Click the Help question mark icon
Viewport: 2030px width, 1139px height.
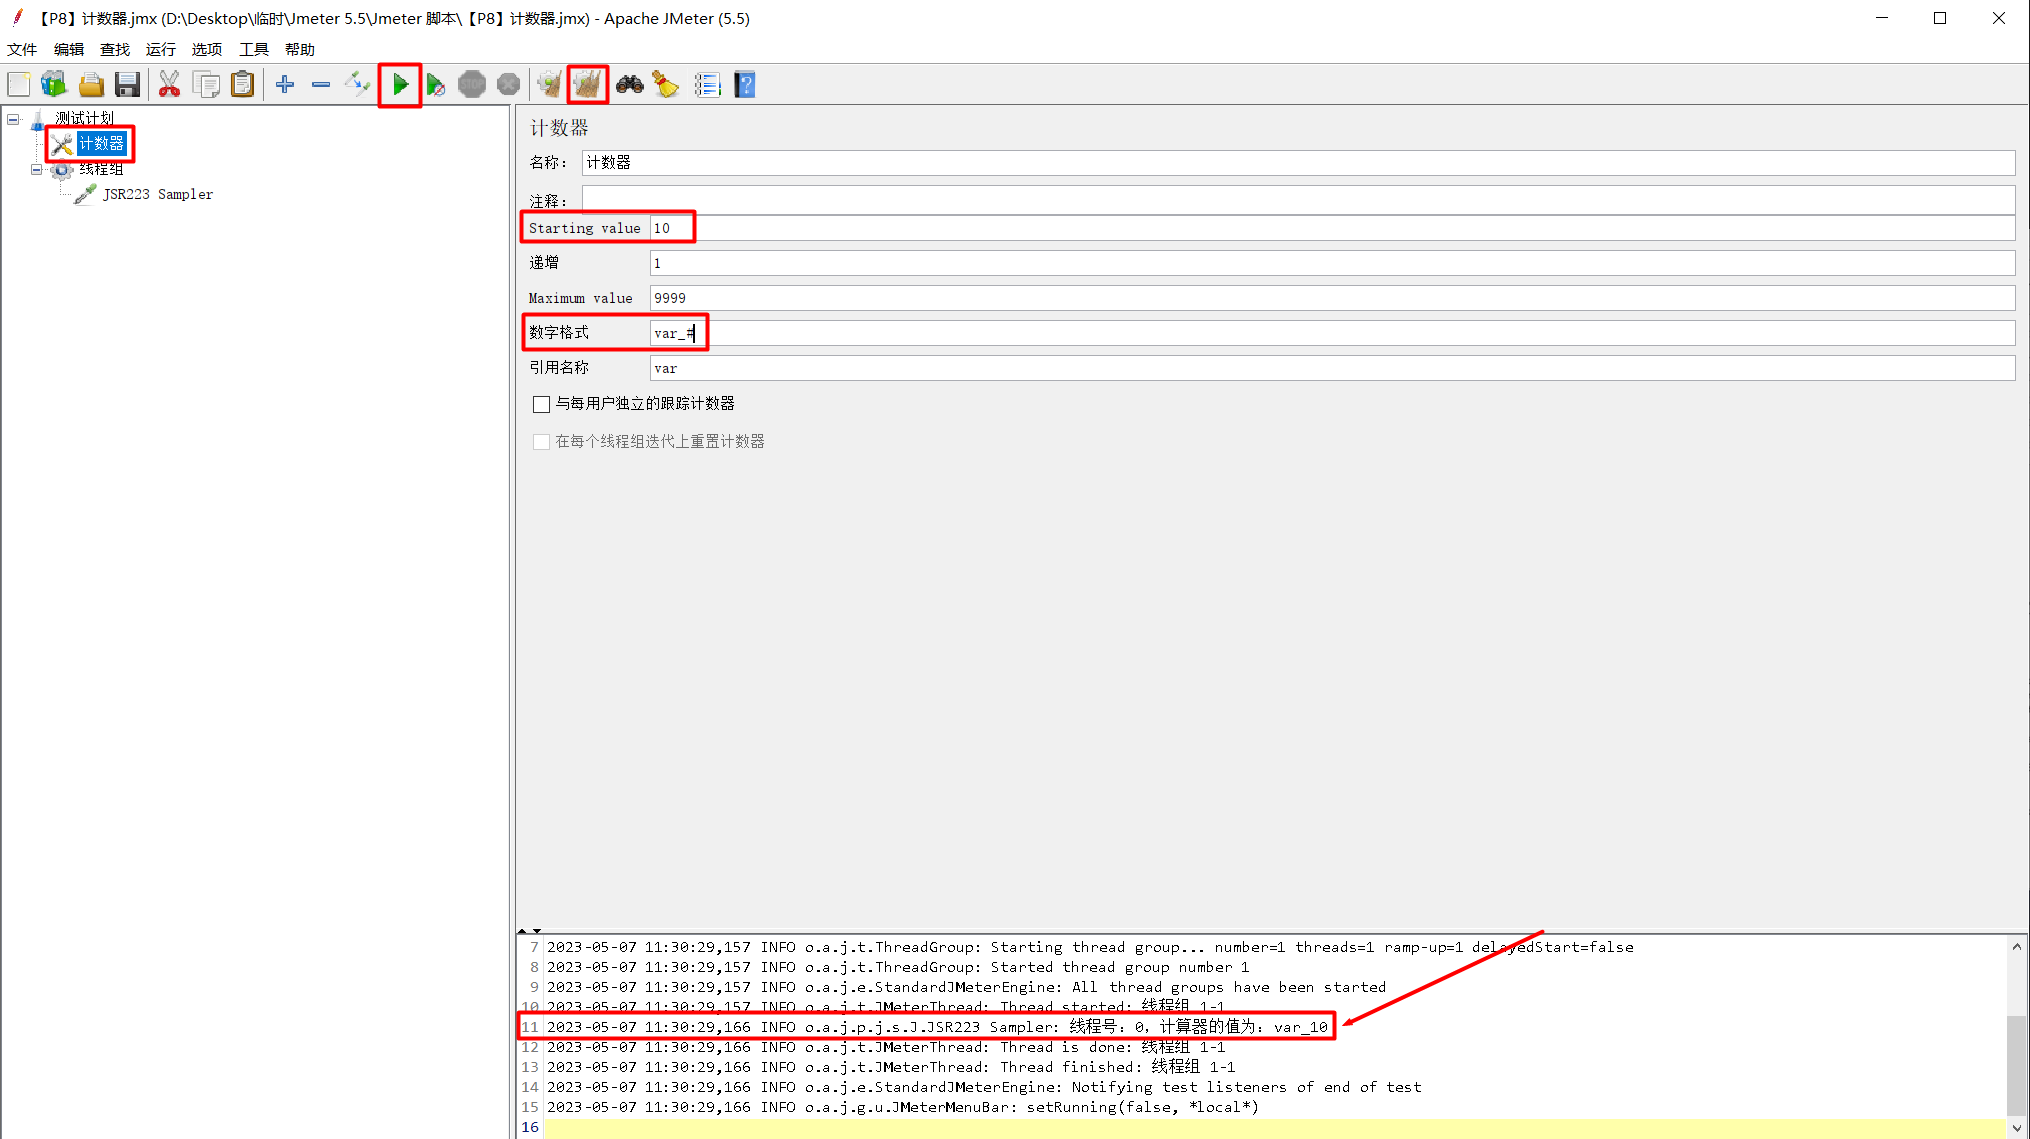click(744, 85)
